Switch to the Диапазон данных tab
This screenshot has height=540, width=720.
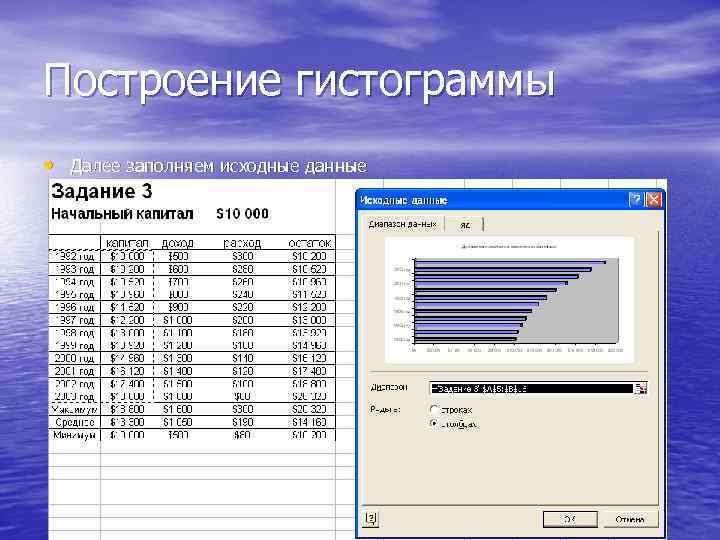[x=402, y=224]
